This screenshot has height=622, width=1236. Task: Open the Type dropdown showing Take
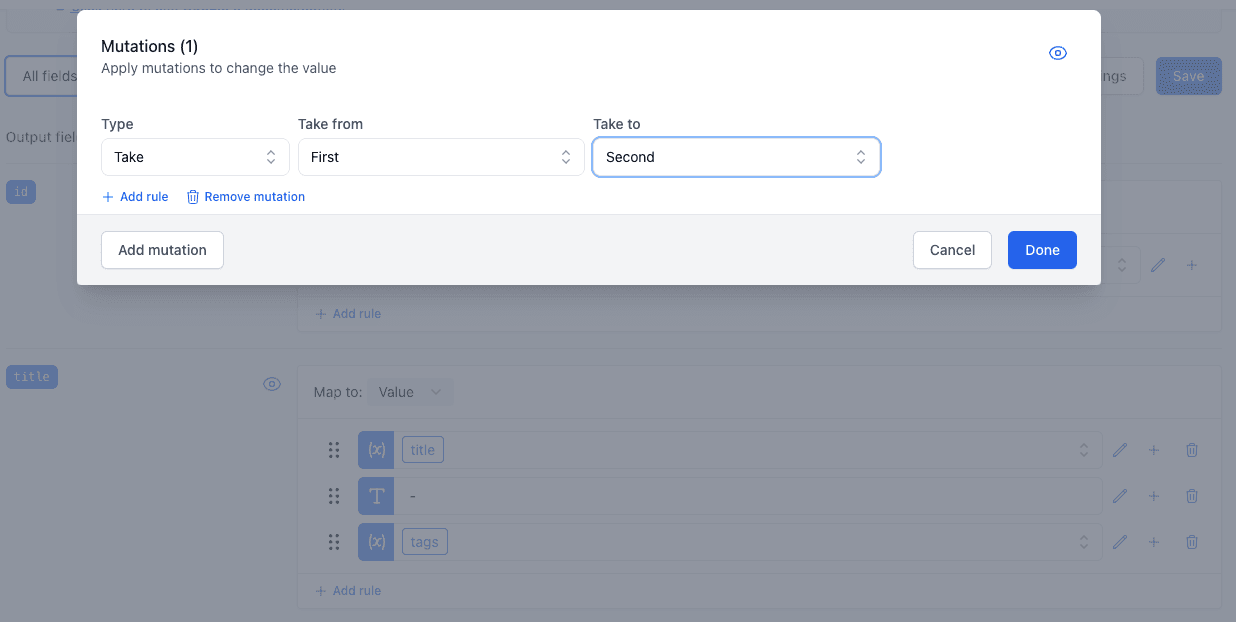(195, 157)
